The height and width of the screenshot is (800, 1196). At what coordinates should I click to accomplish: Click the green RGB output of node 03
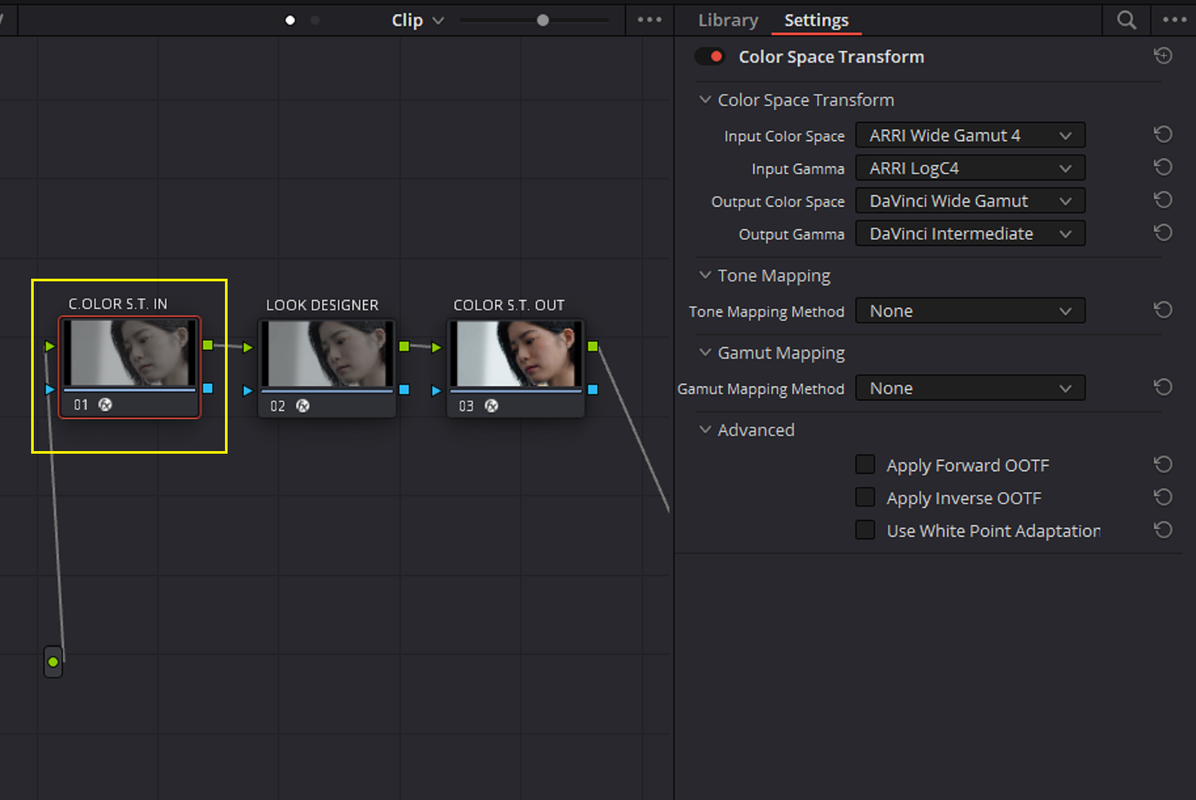593,346
